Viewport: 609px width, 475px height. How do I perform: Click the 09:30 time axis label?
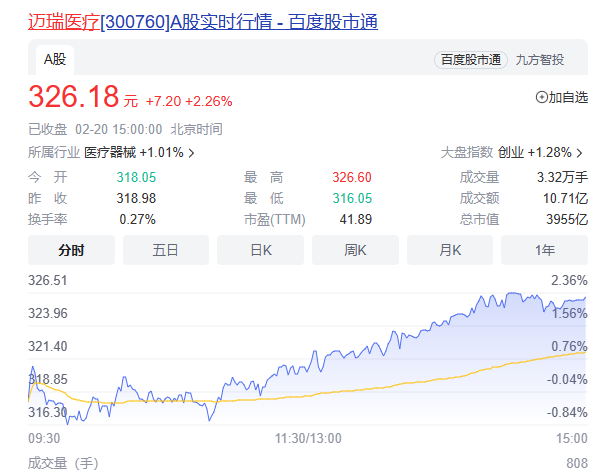coord(44,438)
